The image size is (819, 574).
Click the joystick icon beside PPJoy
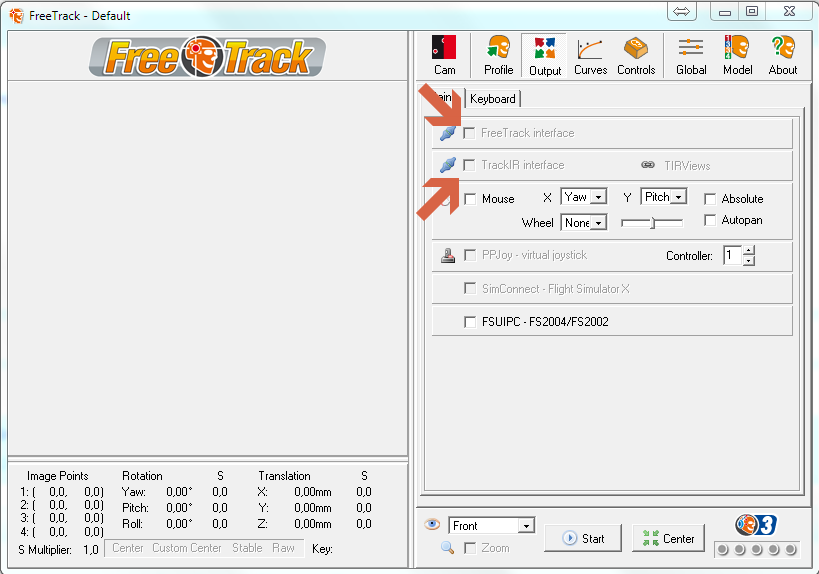[x=448, y=255]
